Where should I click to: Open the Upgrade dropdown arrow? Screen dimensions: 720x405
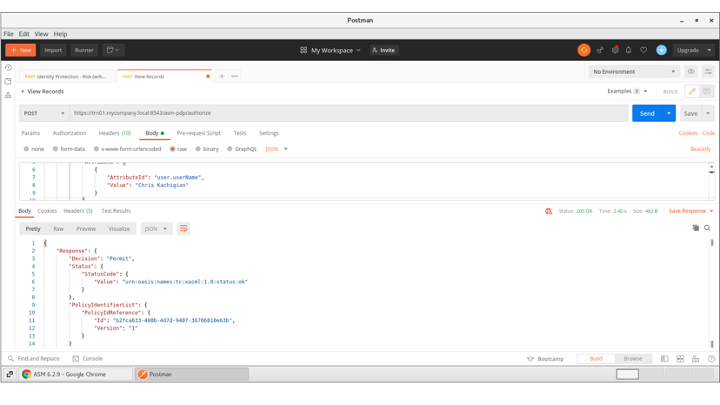pyautogui.click(x=709, y=50)
